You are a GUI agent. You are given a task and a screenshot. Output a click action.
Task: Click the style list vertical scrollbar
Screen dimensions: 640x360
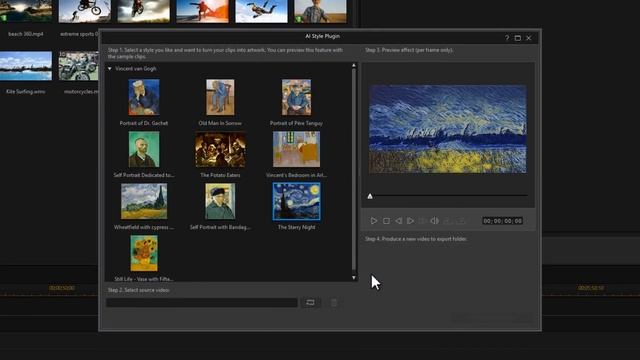(x=354, y=169)
